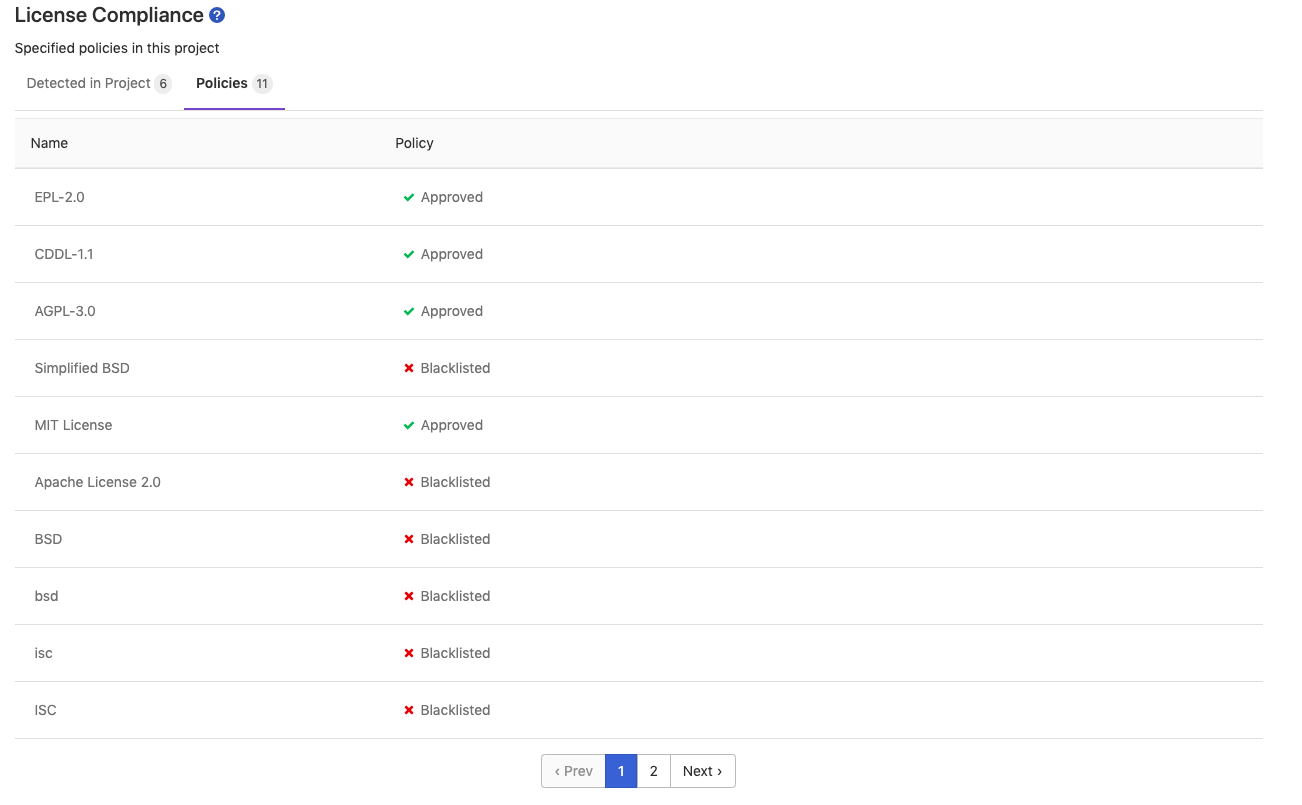Viewport: 1302px width, 805px height.
Task: Click the red X next to BSD
Action: pyautogui.click(x=408, y=538)
